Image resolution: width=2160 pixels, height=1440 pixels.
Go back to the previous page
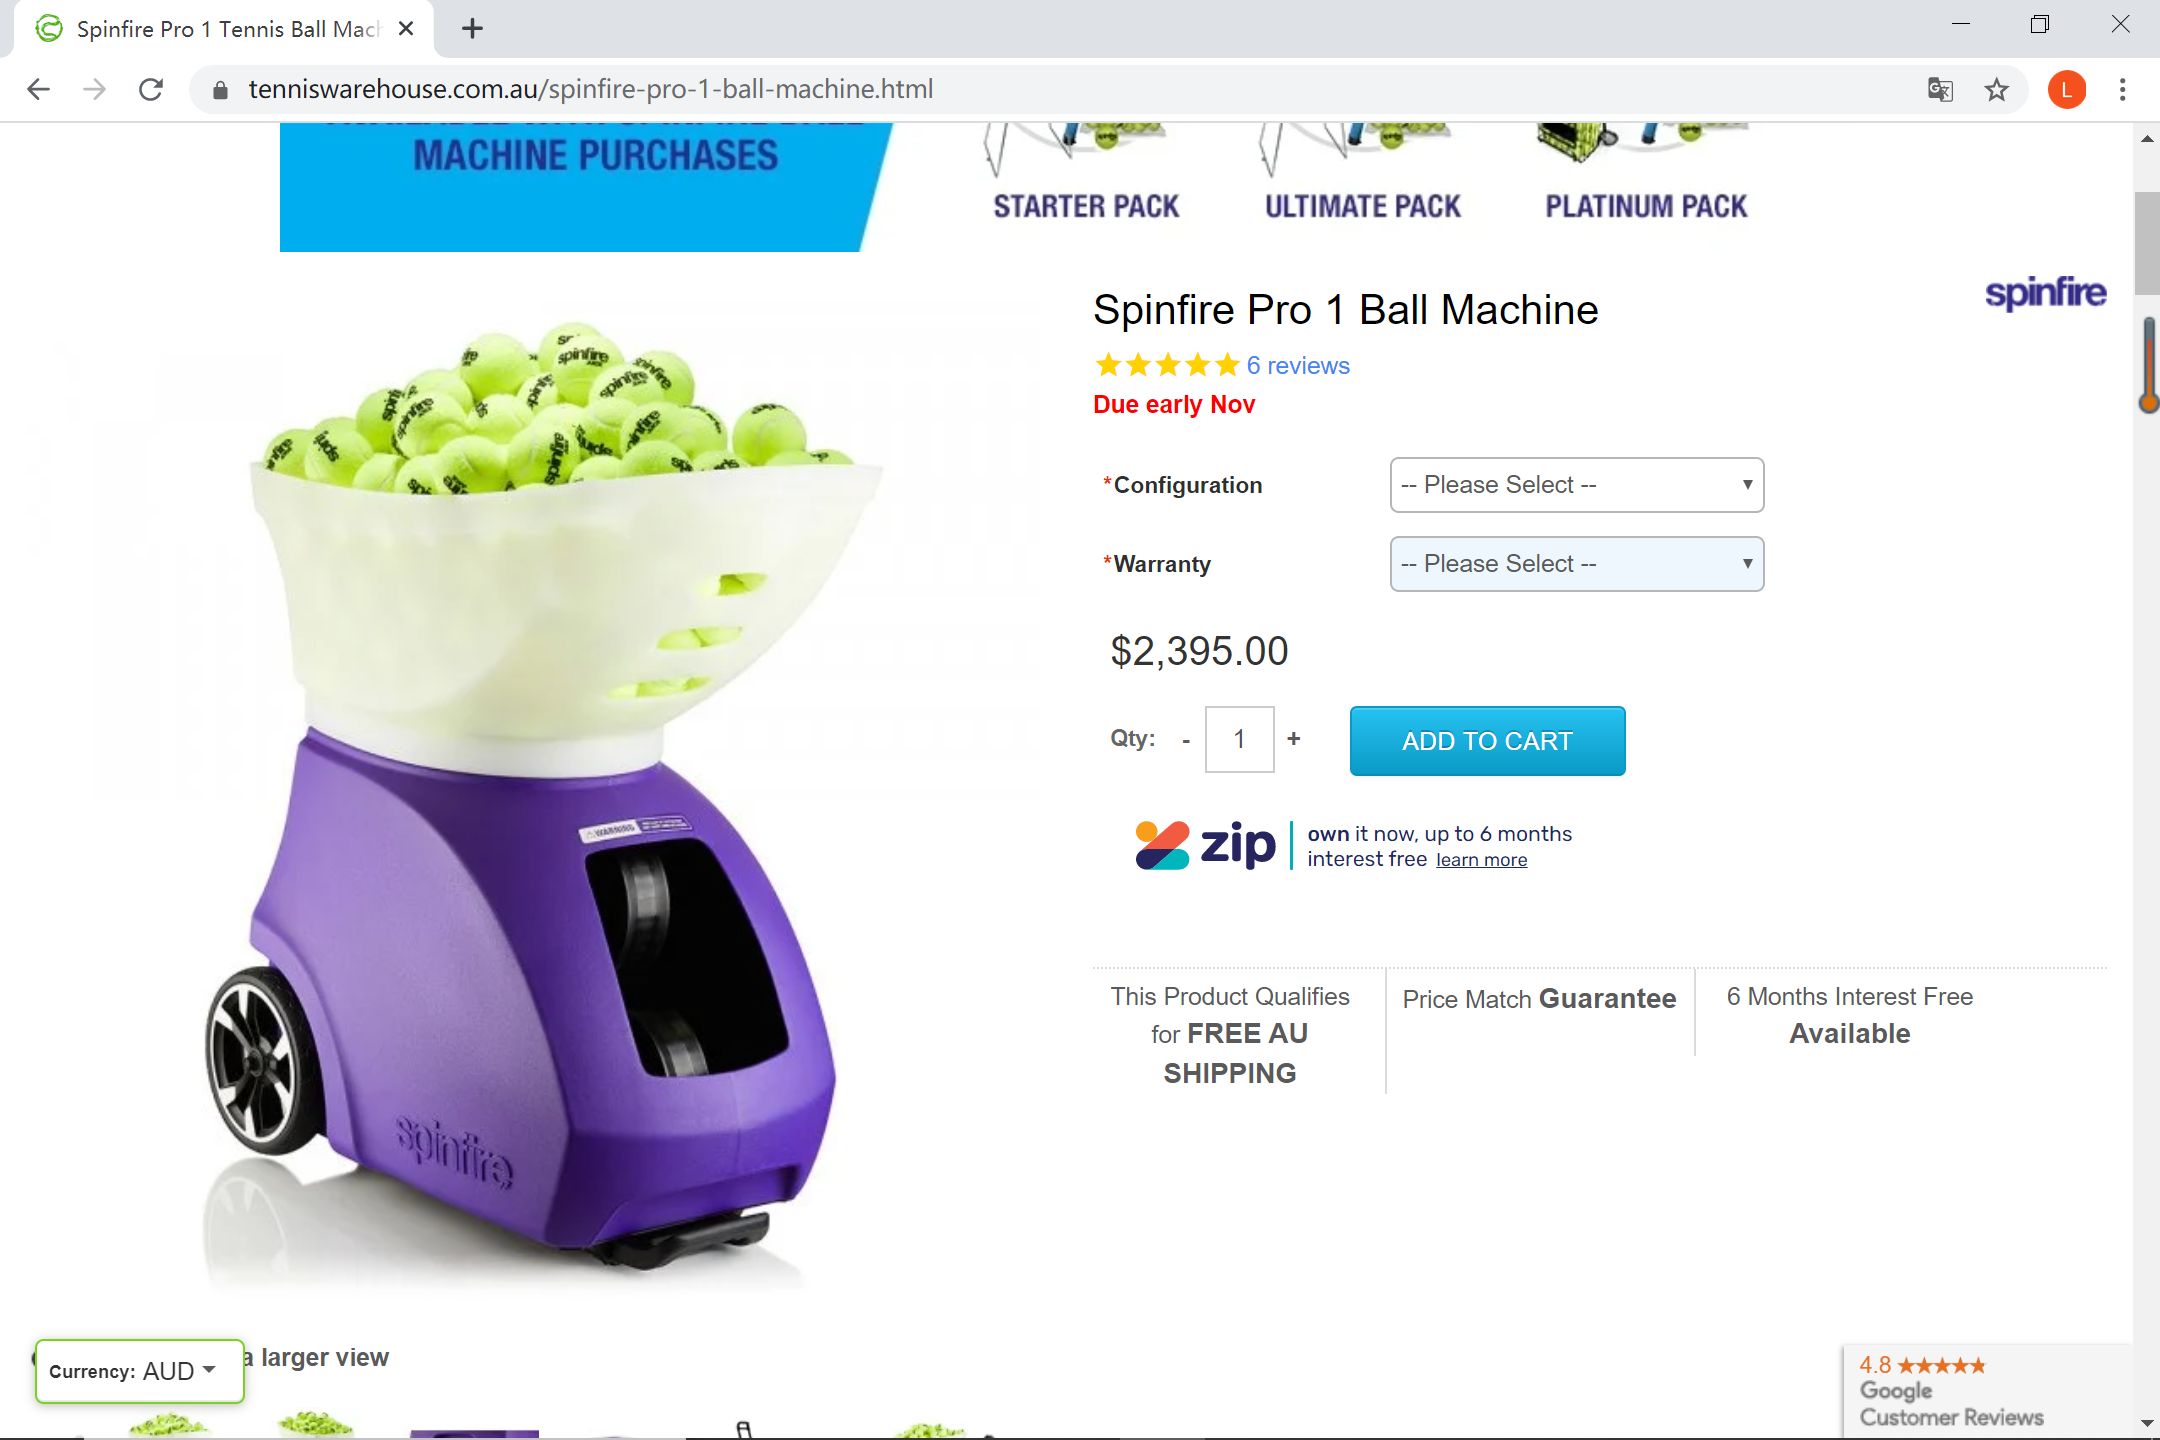39,90
